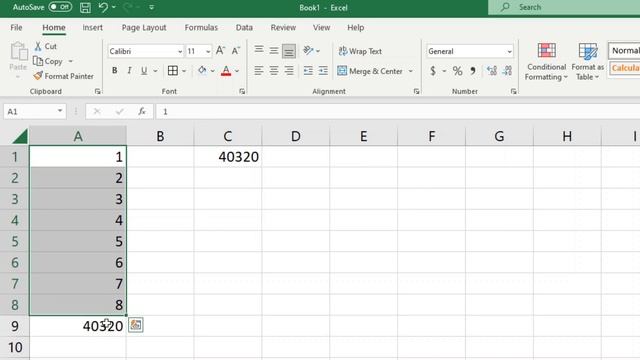Toggle Underline formatting
640x360 pixels.
click(x=144, y=71)
